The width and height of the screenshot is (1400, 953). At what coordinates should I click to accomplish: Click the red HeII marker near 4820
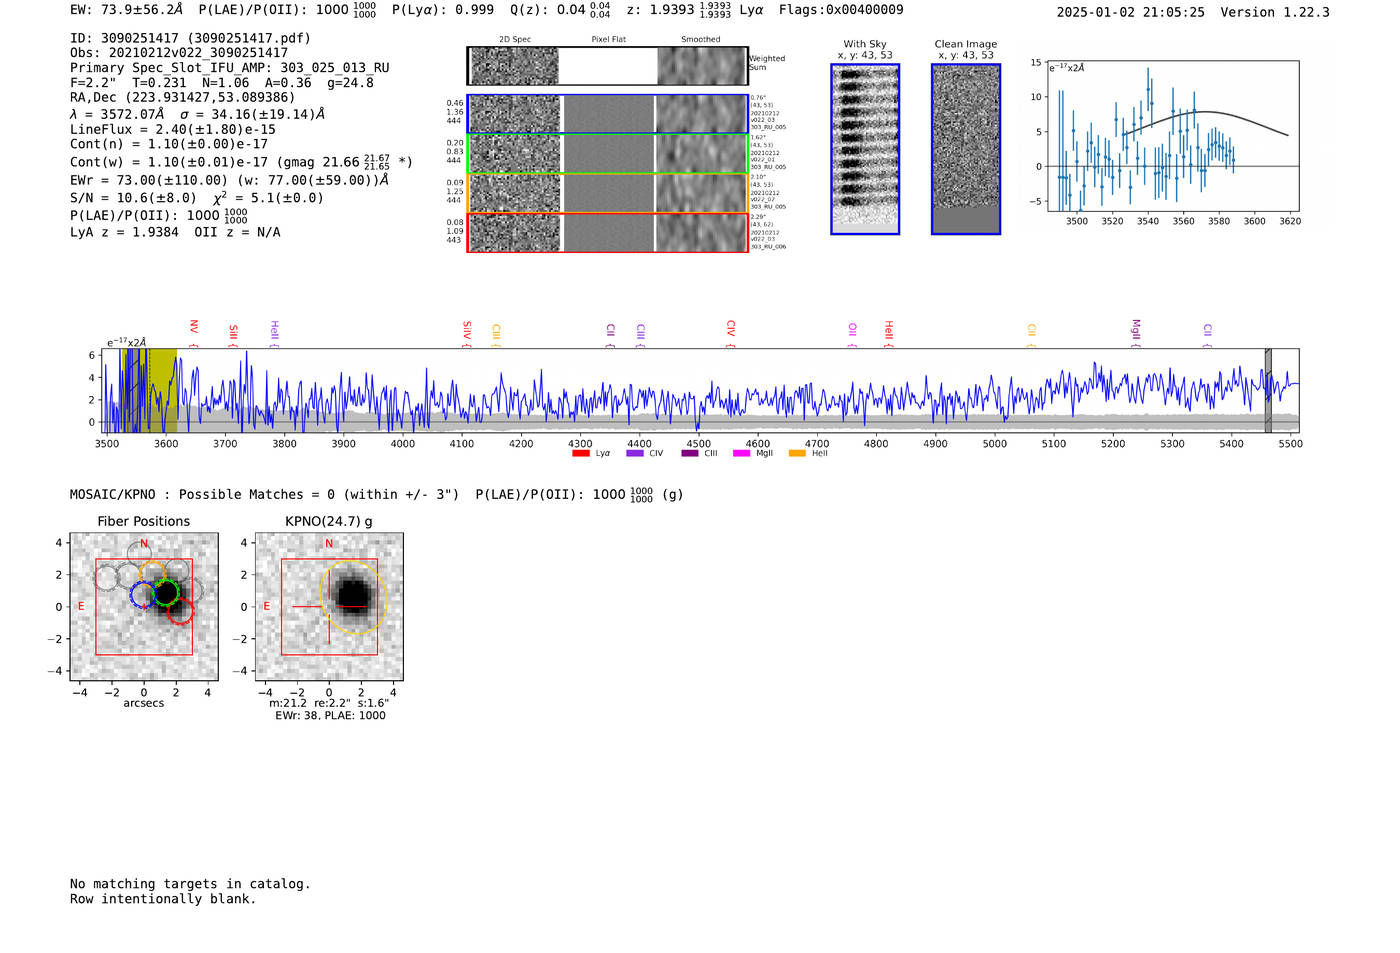(x=888, y=331)
